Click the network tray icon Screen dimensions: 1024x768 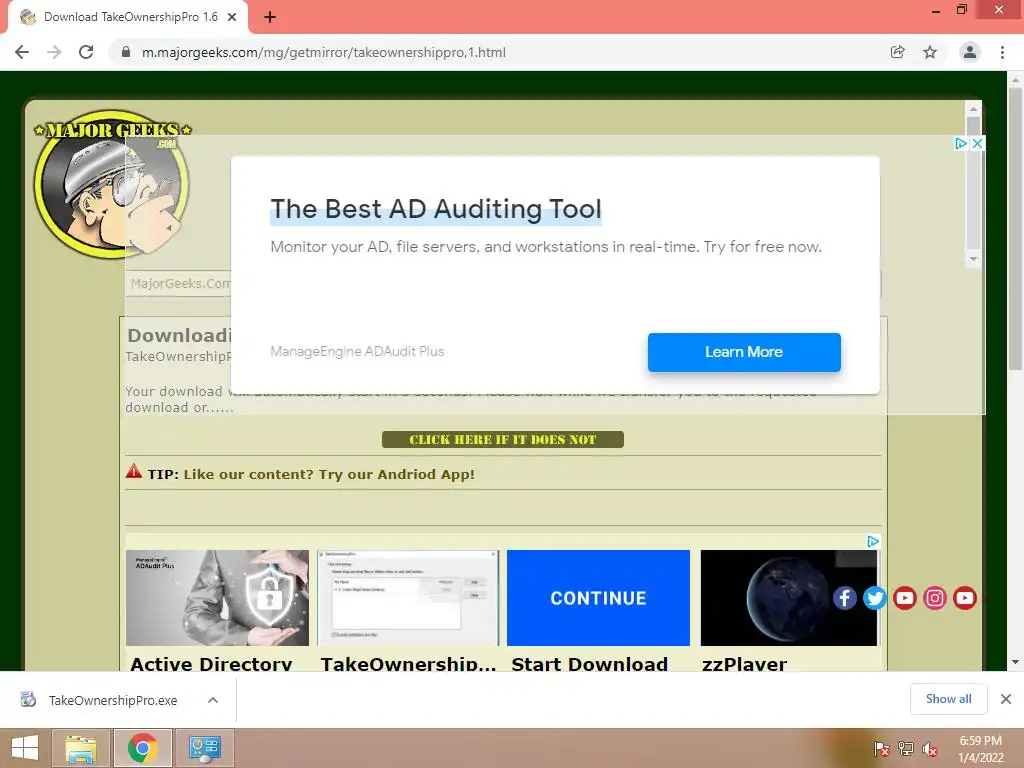pos(906,749)
